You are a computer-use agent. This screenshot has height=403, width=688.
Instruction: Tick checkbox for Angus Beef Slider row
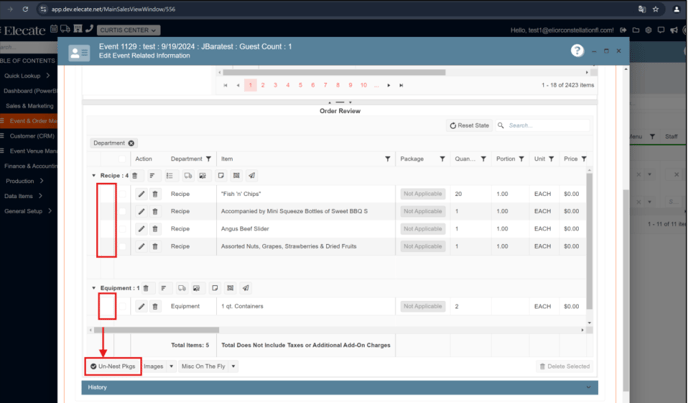click(122, 229)
